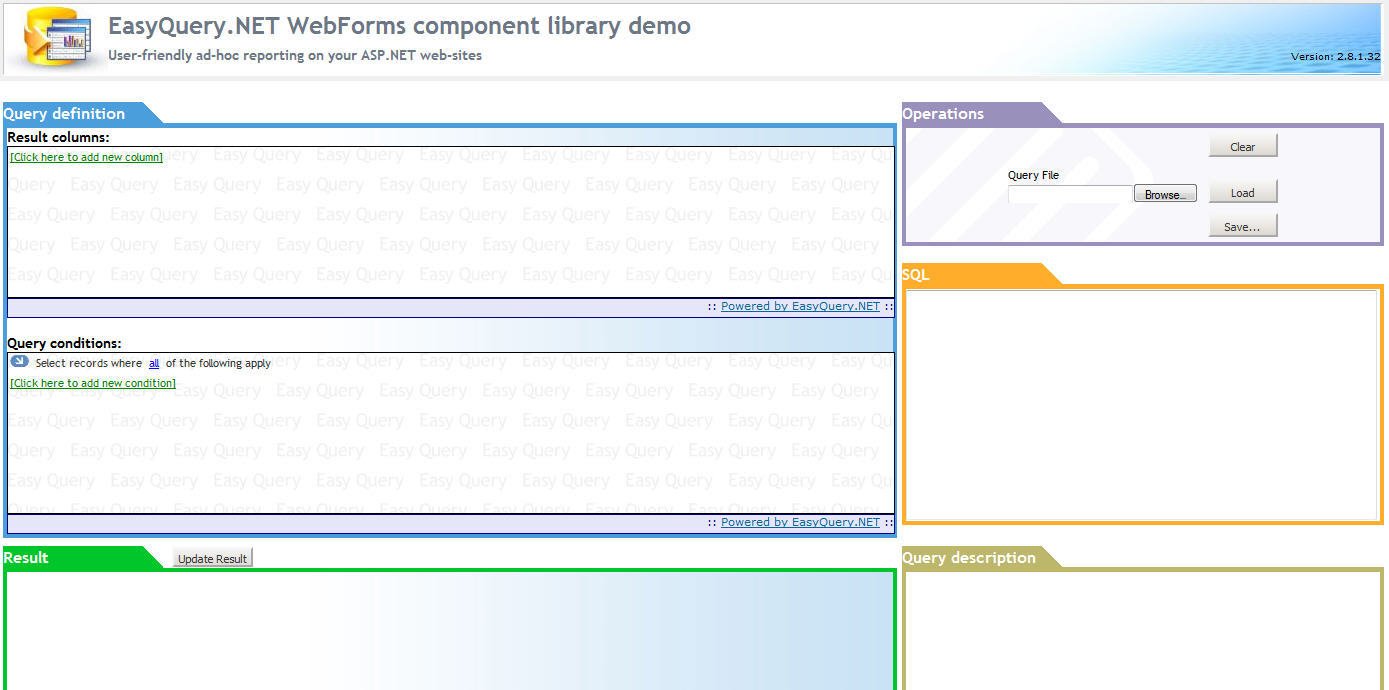This screenshot has width=1389, height=690.
Task: Click the blue arrow icon before 'Select records where'
Action: [x=18, y=360]
